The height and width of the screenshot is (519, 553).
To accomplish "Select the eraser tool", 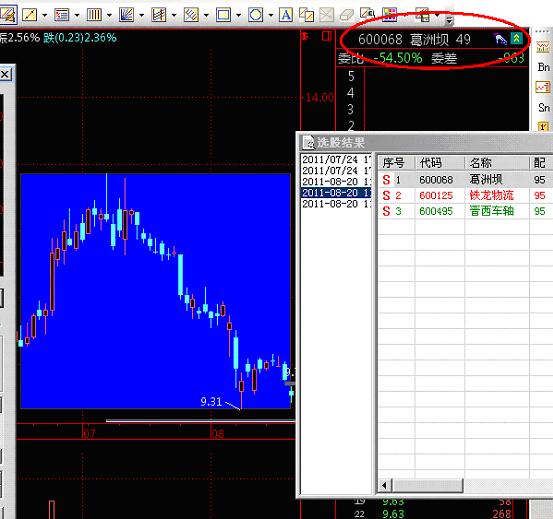I will pyautogui.click(x=347, y=15).
